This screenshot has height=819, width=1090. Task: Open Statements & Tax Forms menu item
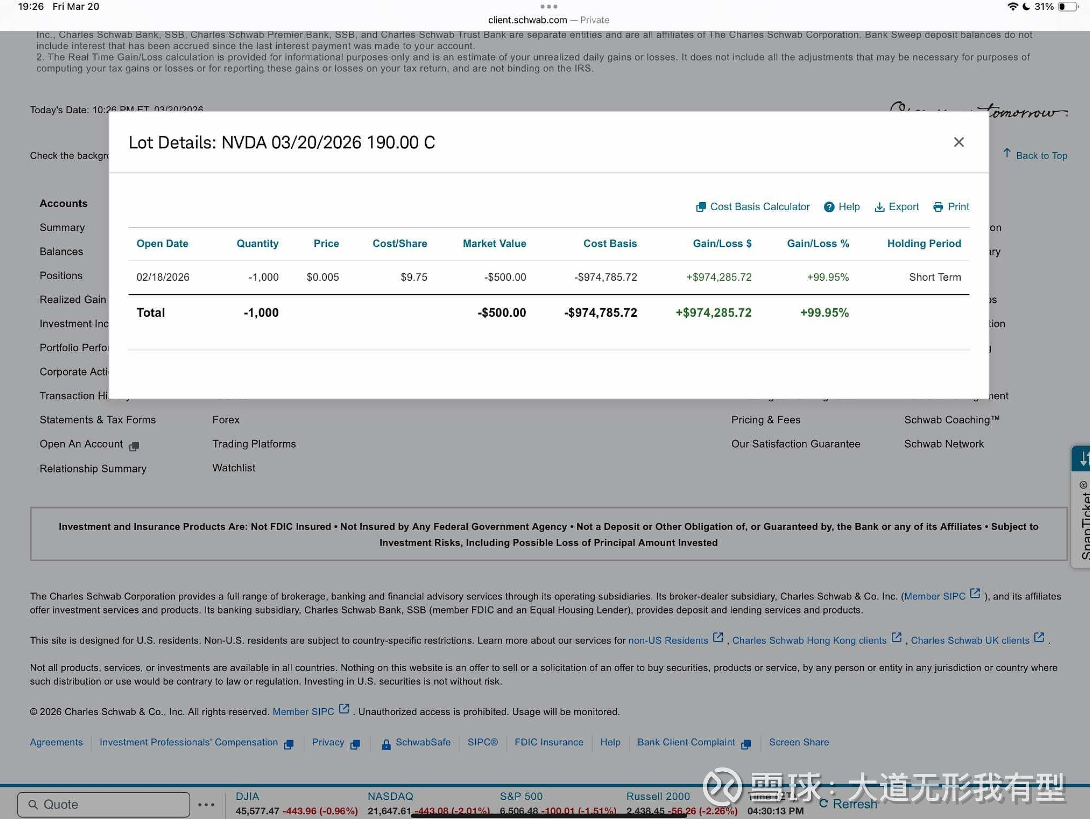coord(98,420)
